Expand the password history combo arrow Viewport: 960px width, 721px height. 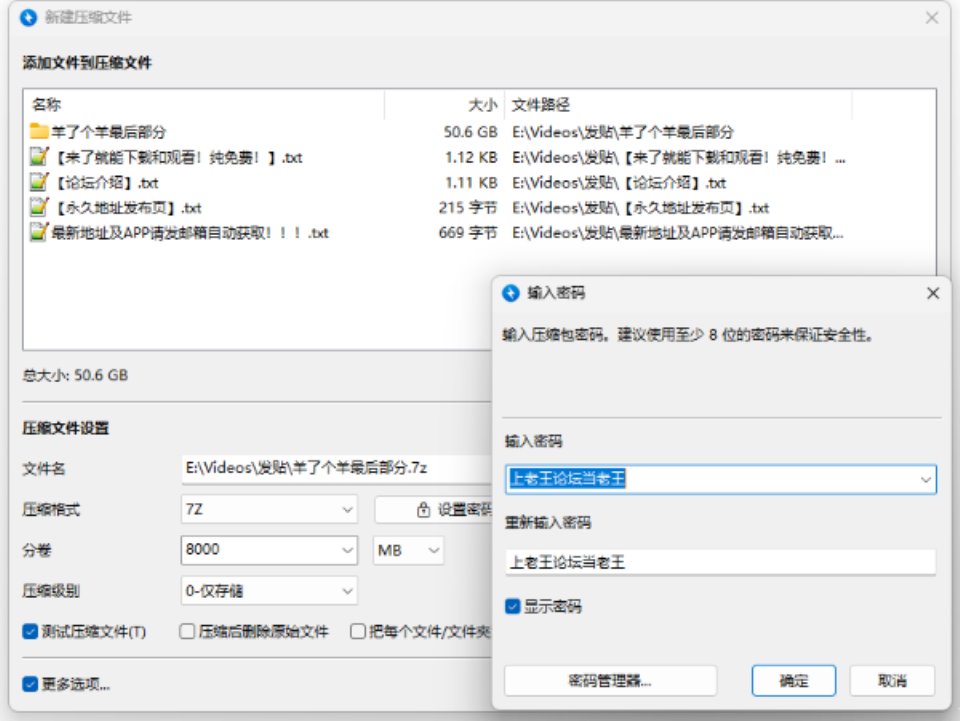click(926, 481)
